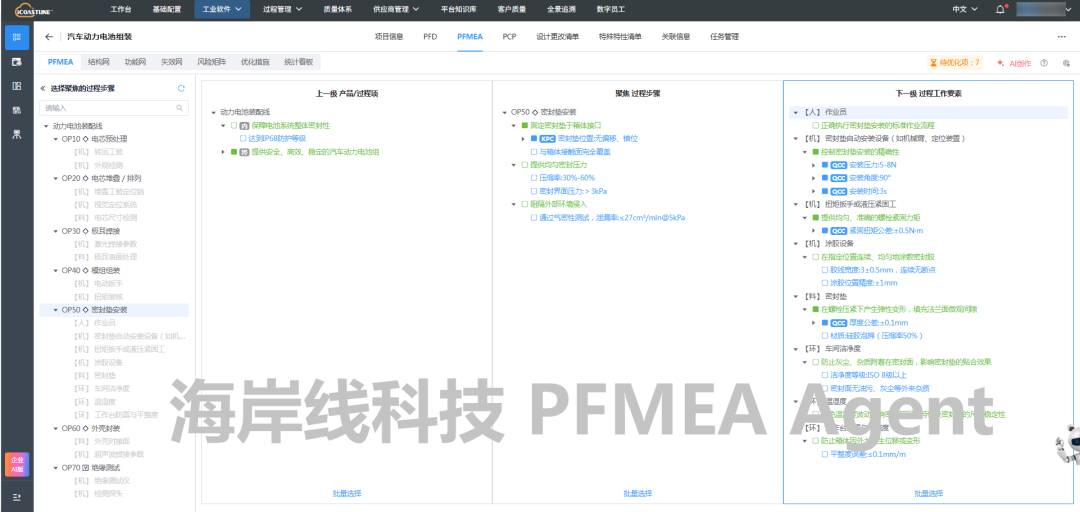Expand the sidebar using bottom menu icon
Screen dimensions: 1080x512
click(17, 497)
